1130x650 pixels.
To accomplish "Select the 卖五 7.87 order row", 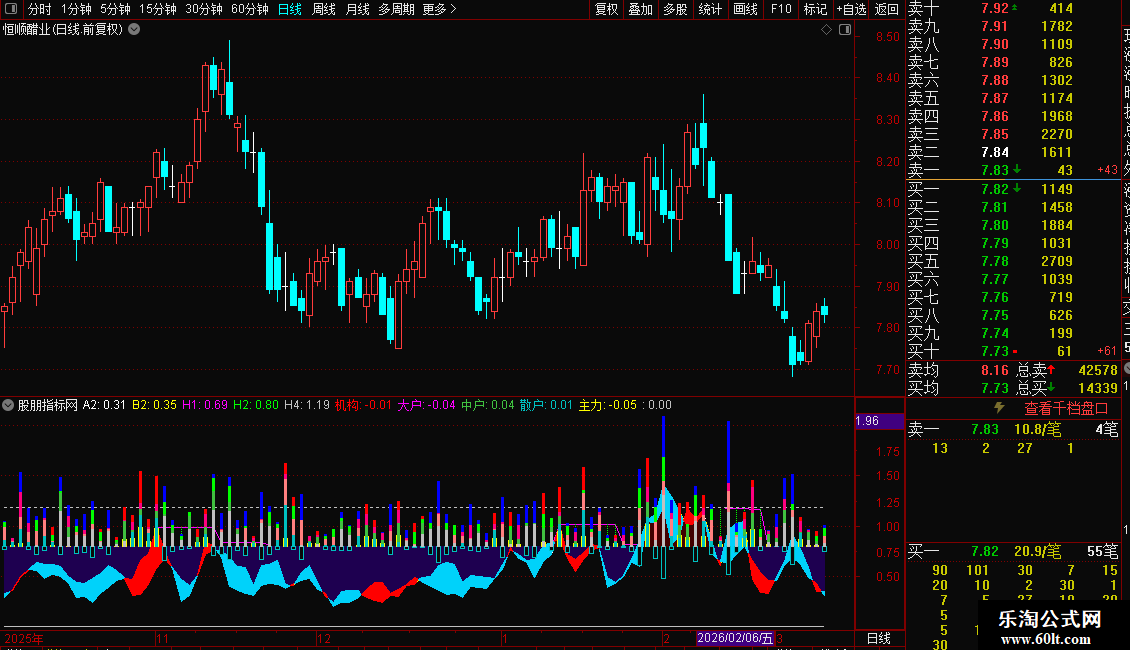I will 1013,98.
